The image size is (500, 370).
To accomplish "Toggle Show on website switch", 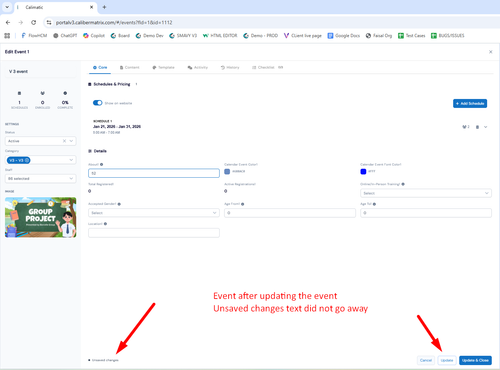I will point(98,103).
